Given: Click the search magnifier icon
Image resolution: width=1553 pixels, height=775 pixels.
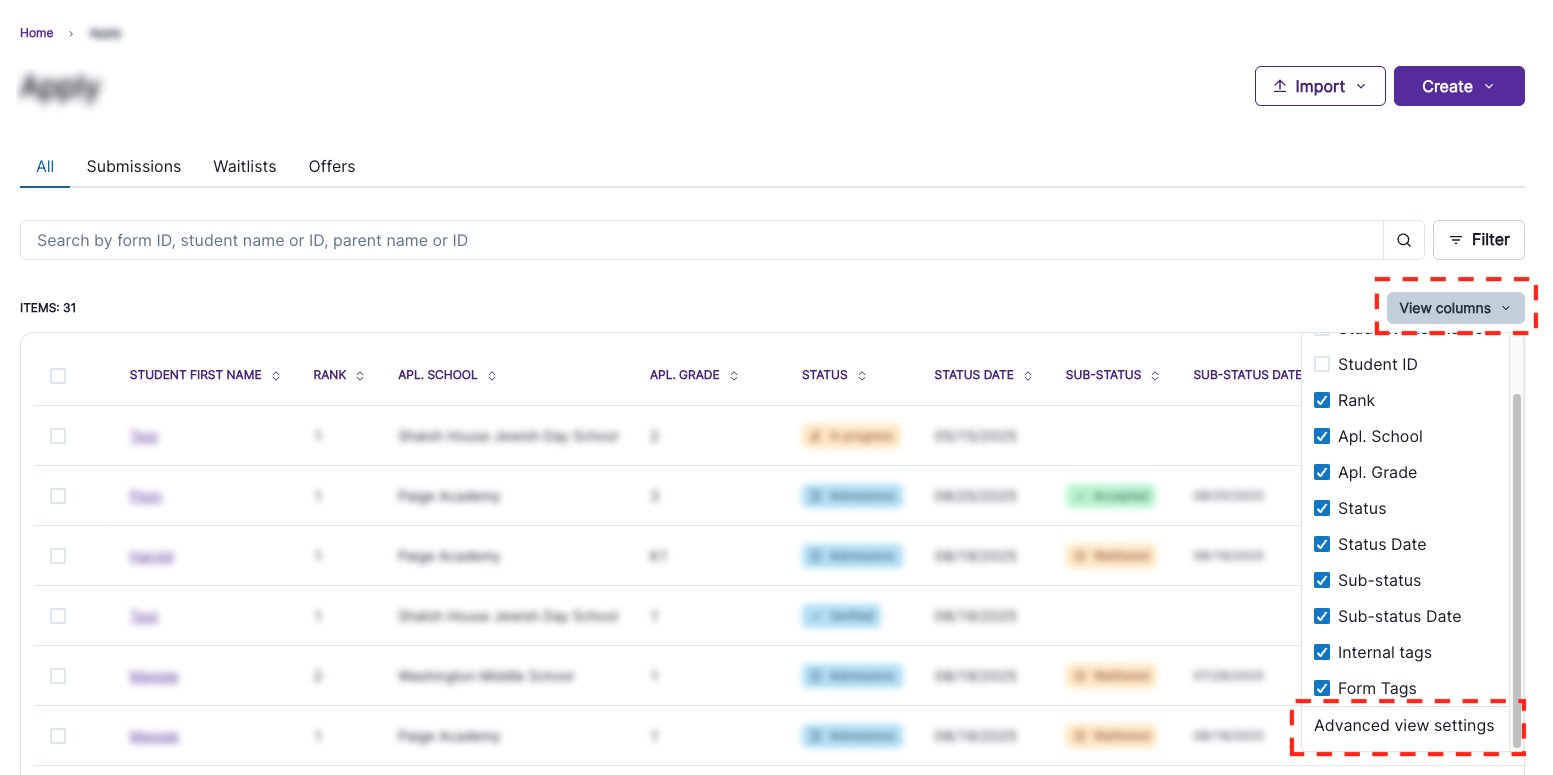Looking at the screenshot, I should click(x=1404, y=240).
